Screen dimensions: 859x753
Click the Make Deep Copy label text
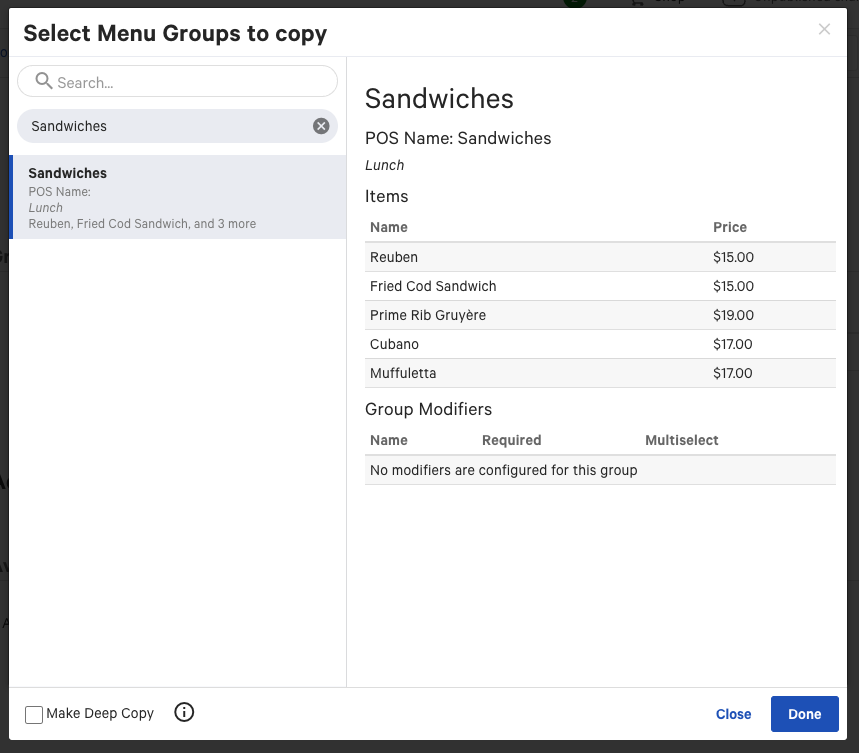point(100,714)
